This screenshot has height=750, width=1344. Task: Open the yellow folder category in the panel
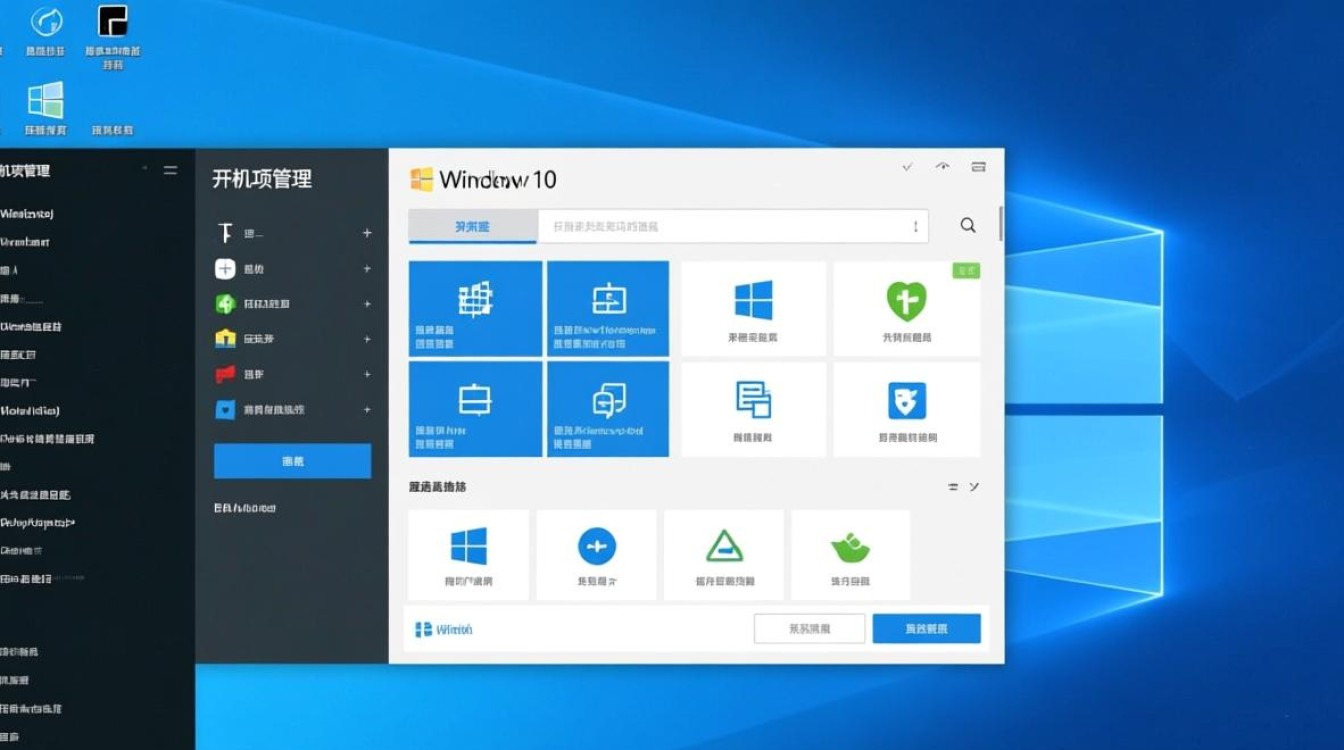[x=225, y=339]
